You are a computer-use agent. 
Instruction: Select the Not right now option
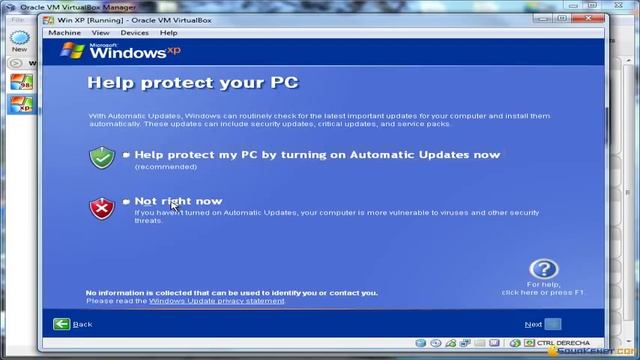(x=173, y=201)
